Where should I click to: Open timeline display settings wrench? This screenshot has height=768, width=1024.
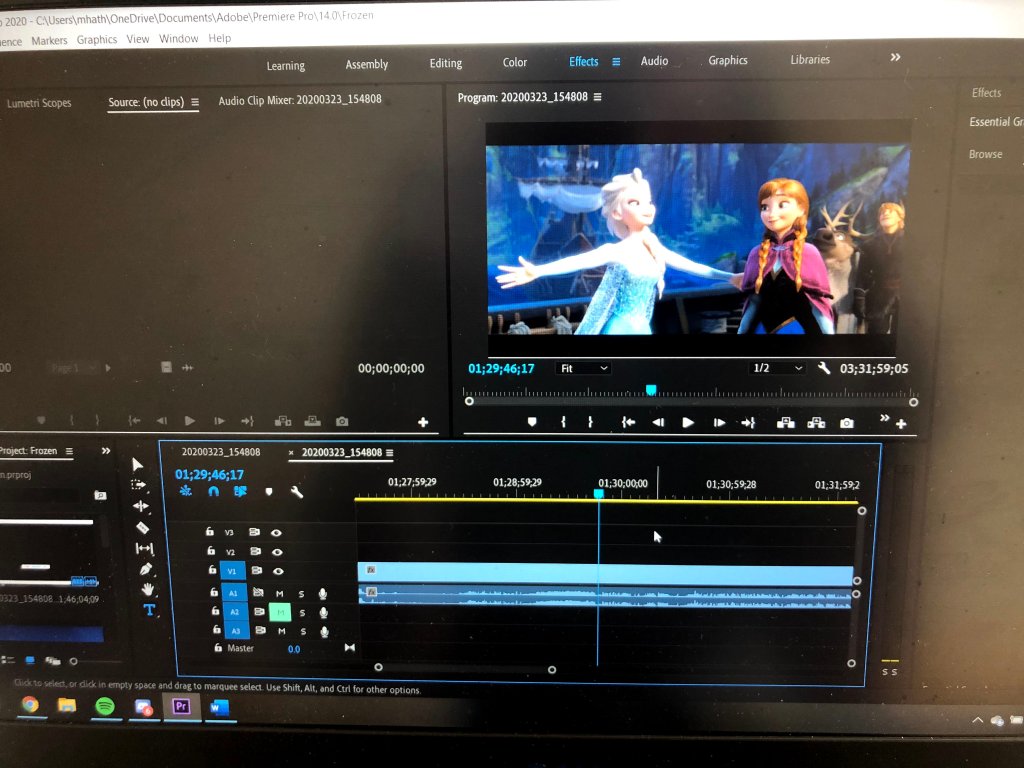pos(297,492)
